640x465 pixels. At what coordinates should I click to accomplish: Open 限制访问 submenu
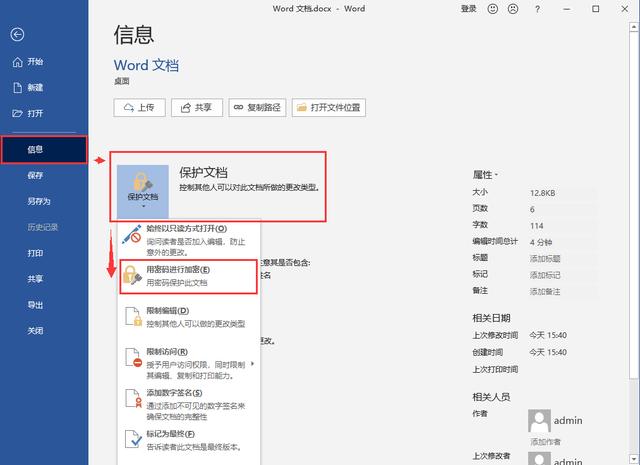coord(189,363)
